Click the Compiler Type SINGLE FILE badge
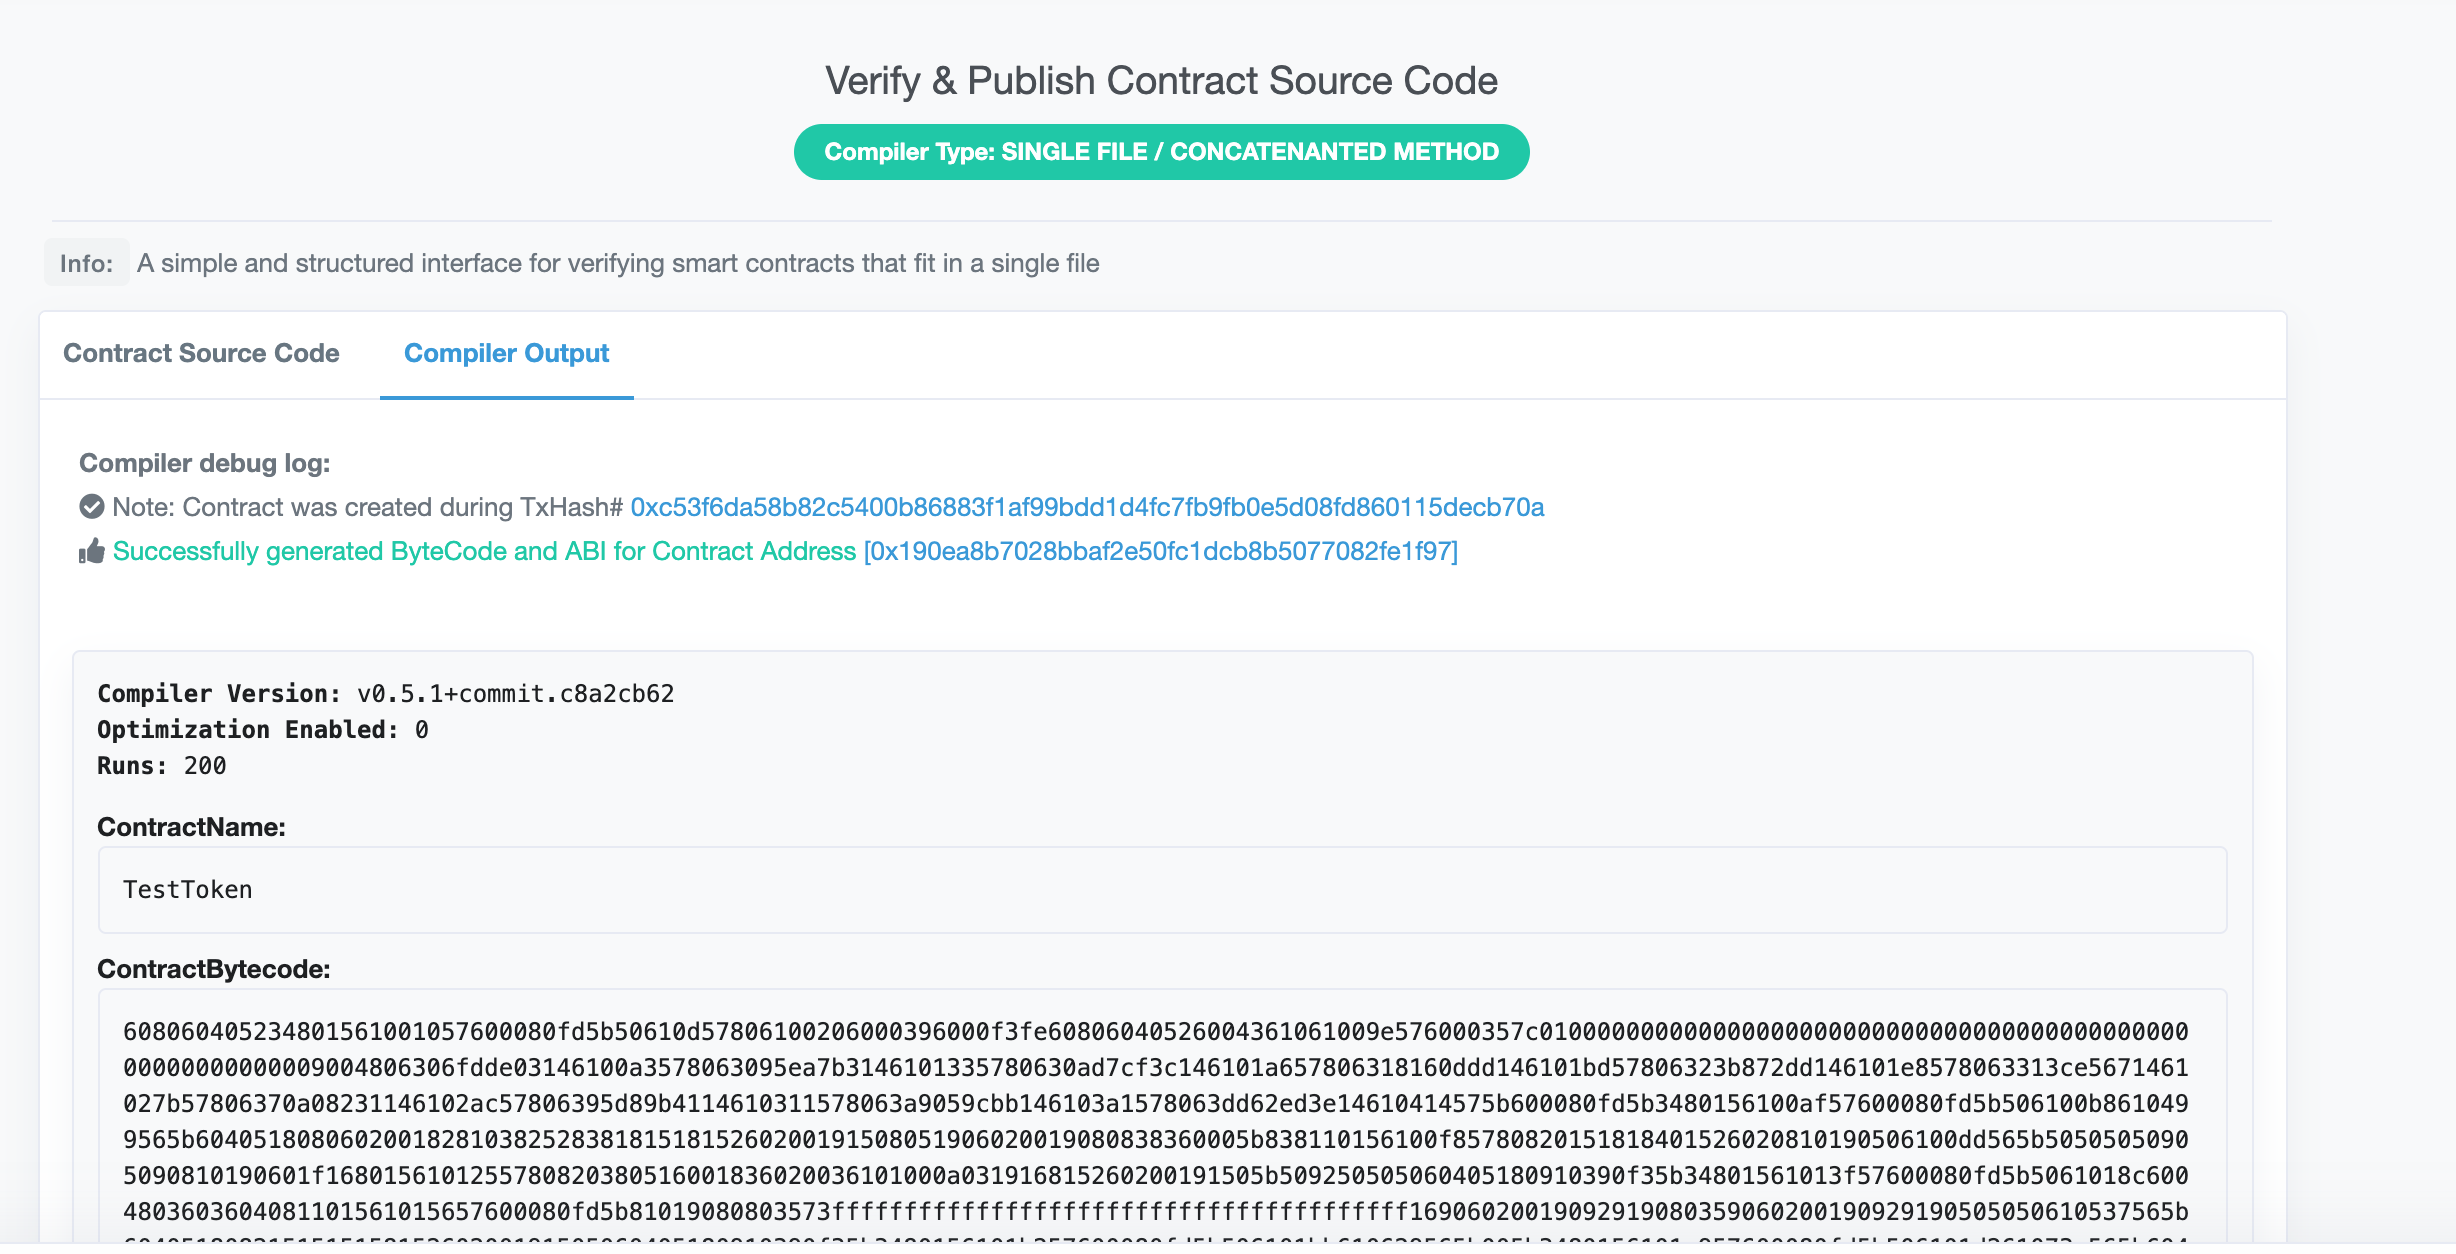The image size is (2456, 1254). click(1161, 152)
